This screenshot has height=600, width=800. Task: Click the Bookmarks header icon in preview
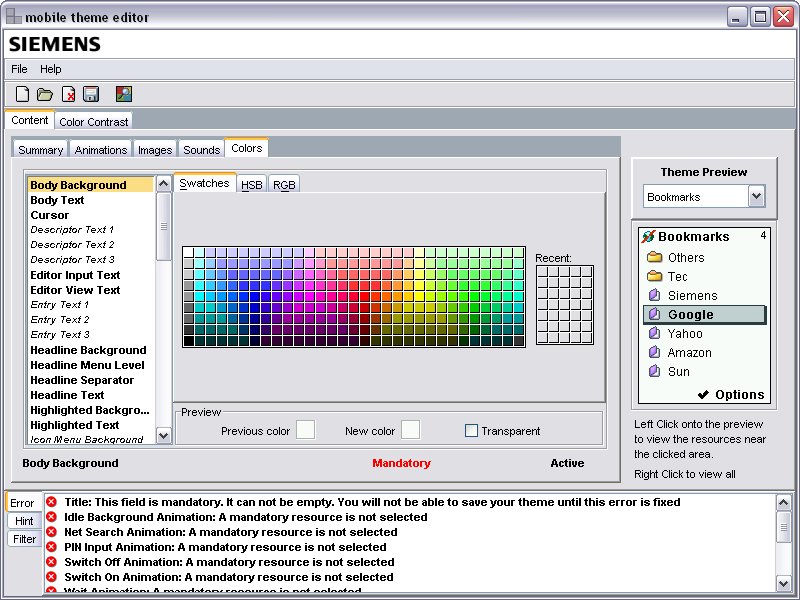(x=648, y=236)
